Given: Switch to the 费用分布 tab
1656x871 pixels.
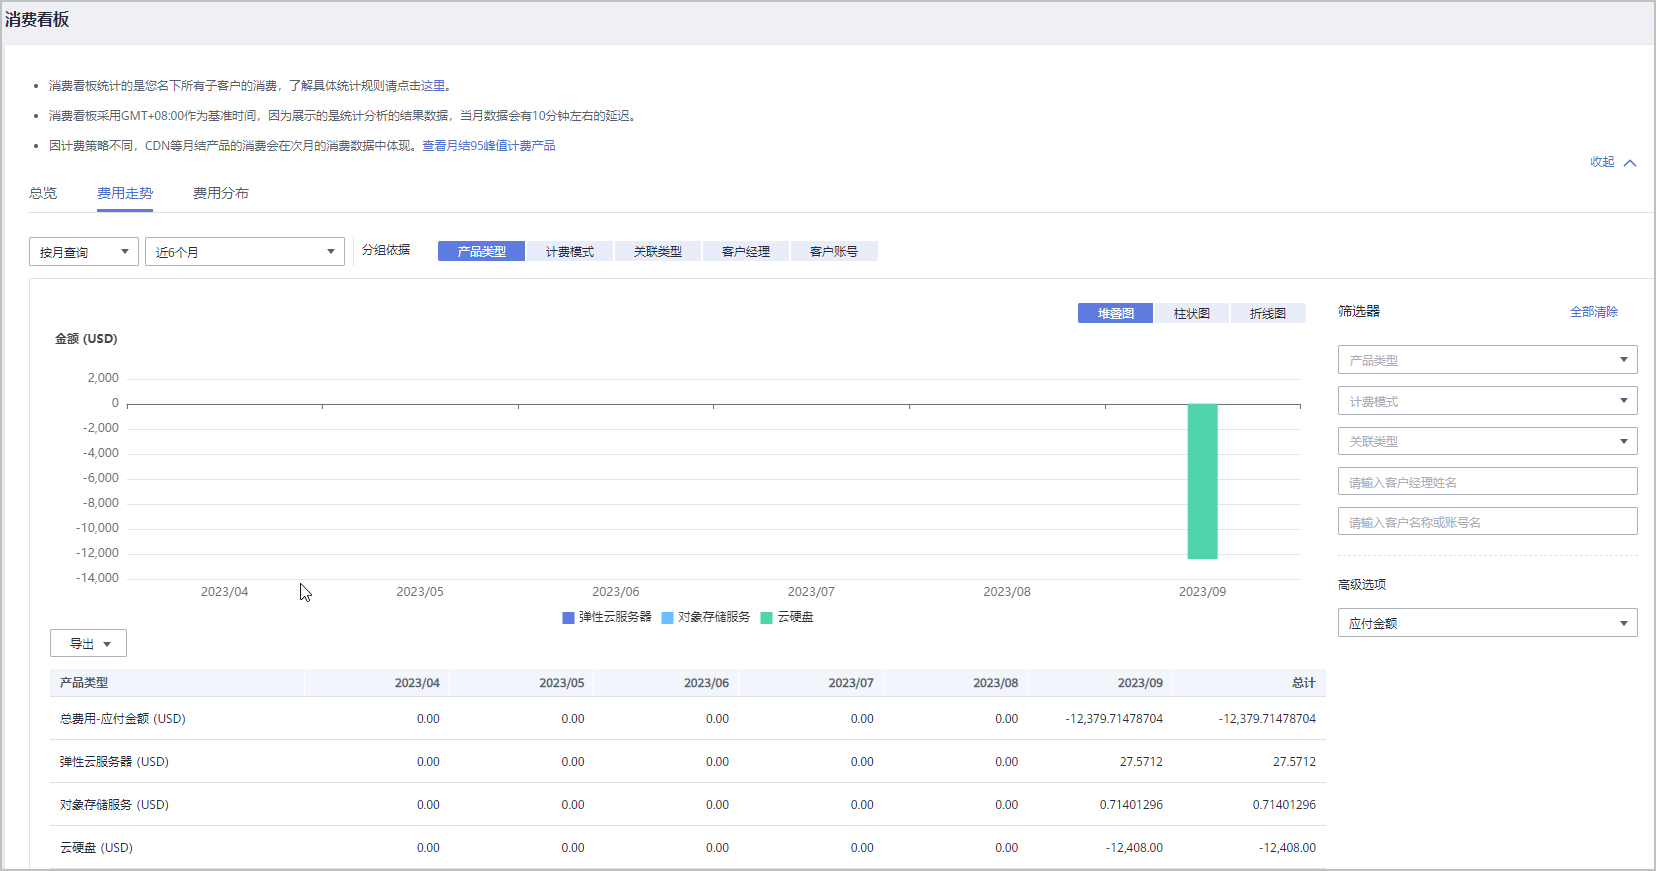Looking at the screenshot, I should (x=220, y=193).
